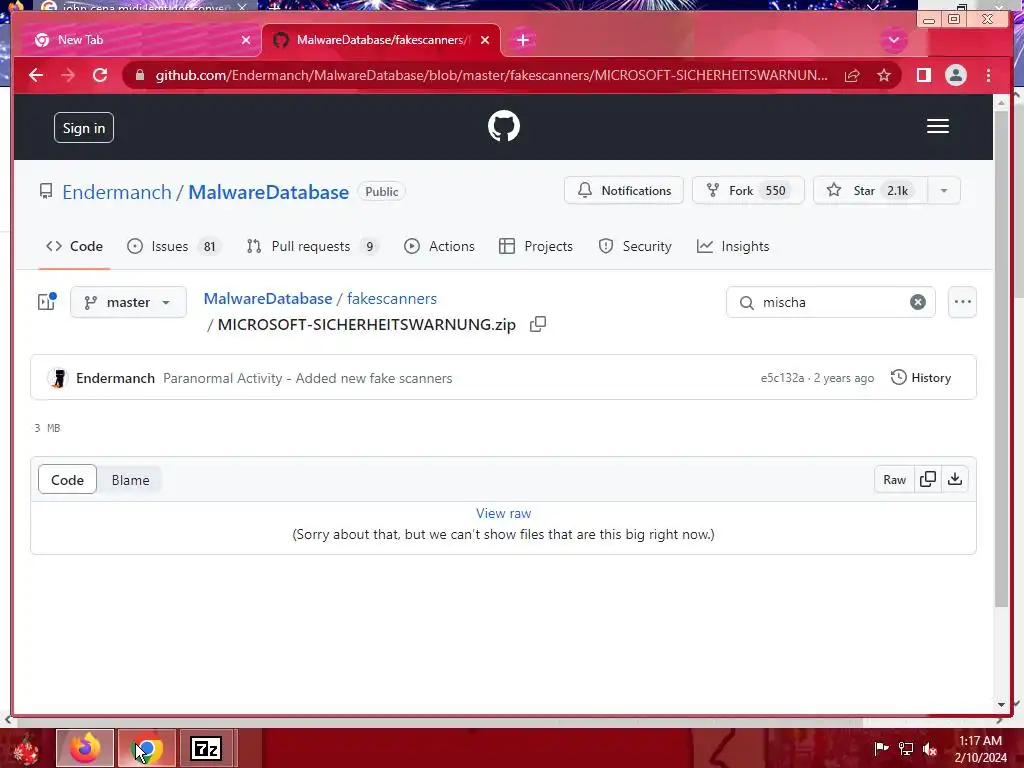
Task: Fork the repository
Action: coord(748,191)
